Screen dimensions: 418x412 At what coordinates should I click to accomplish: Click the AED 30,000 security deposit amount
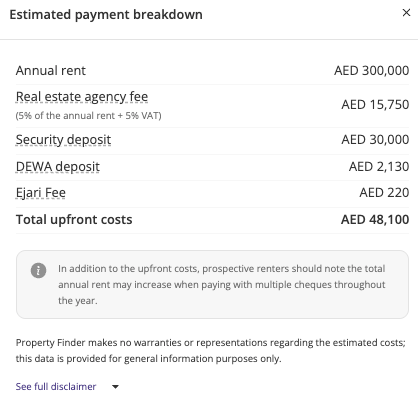[375, 140]
